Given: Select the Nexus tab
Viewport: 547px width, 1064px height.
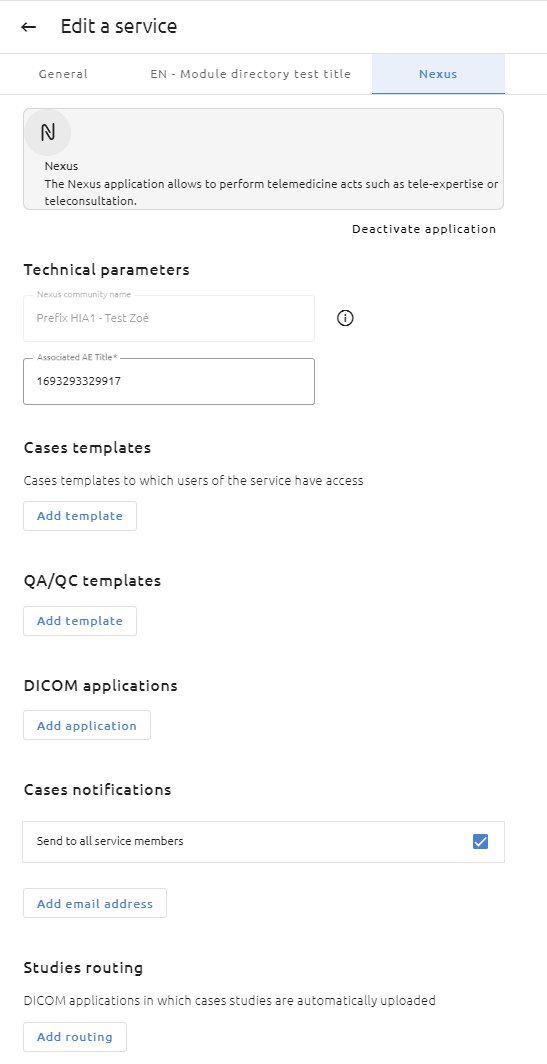Looking at the screenshot, I should (438, 74).
